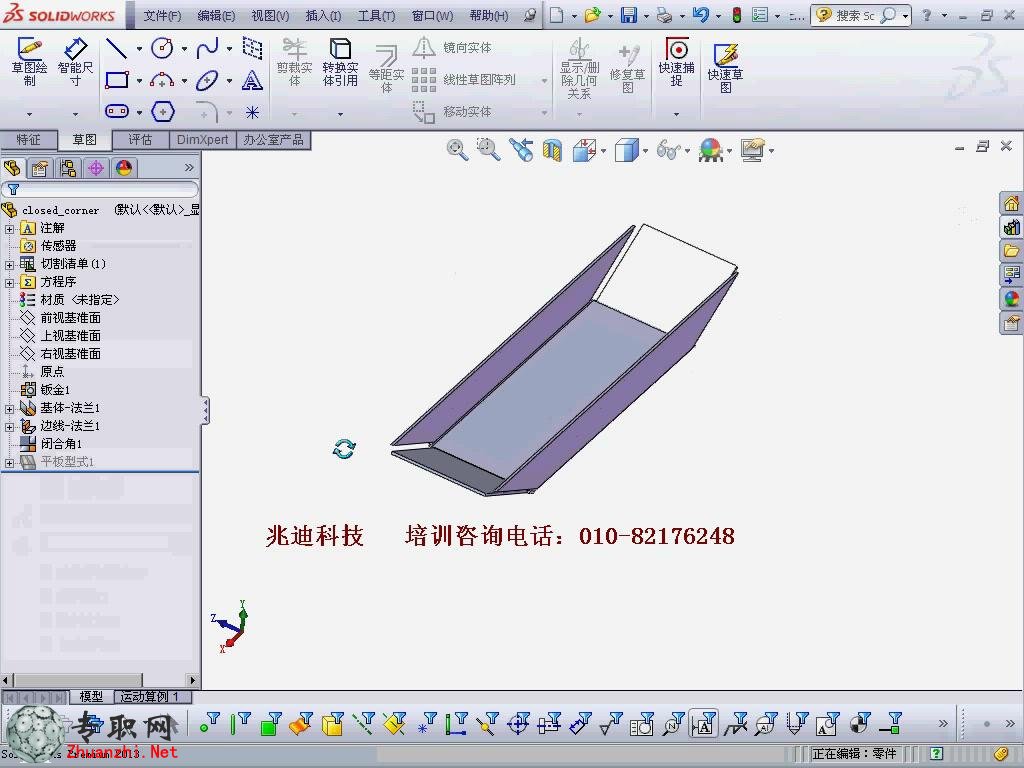Select the Arc sketch tool
This screenshot has height=768, width=1024.
(162, 80)
